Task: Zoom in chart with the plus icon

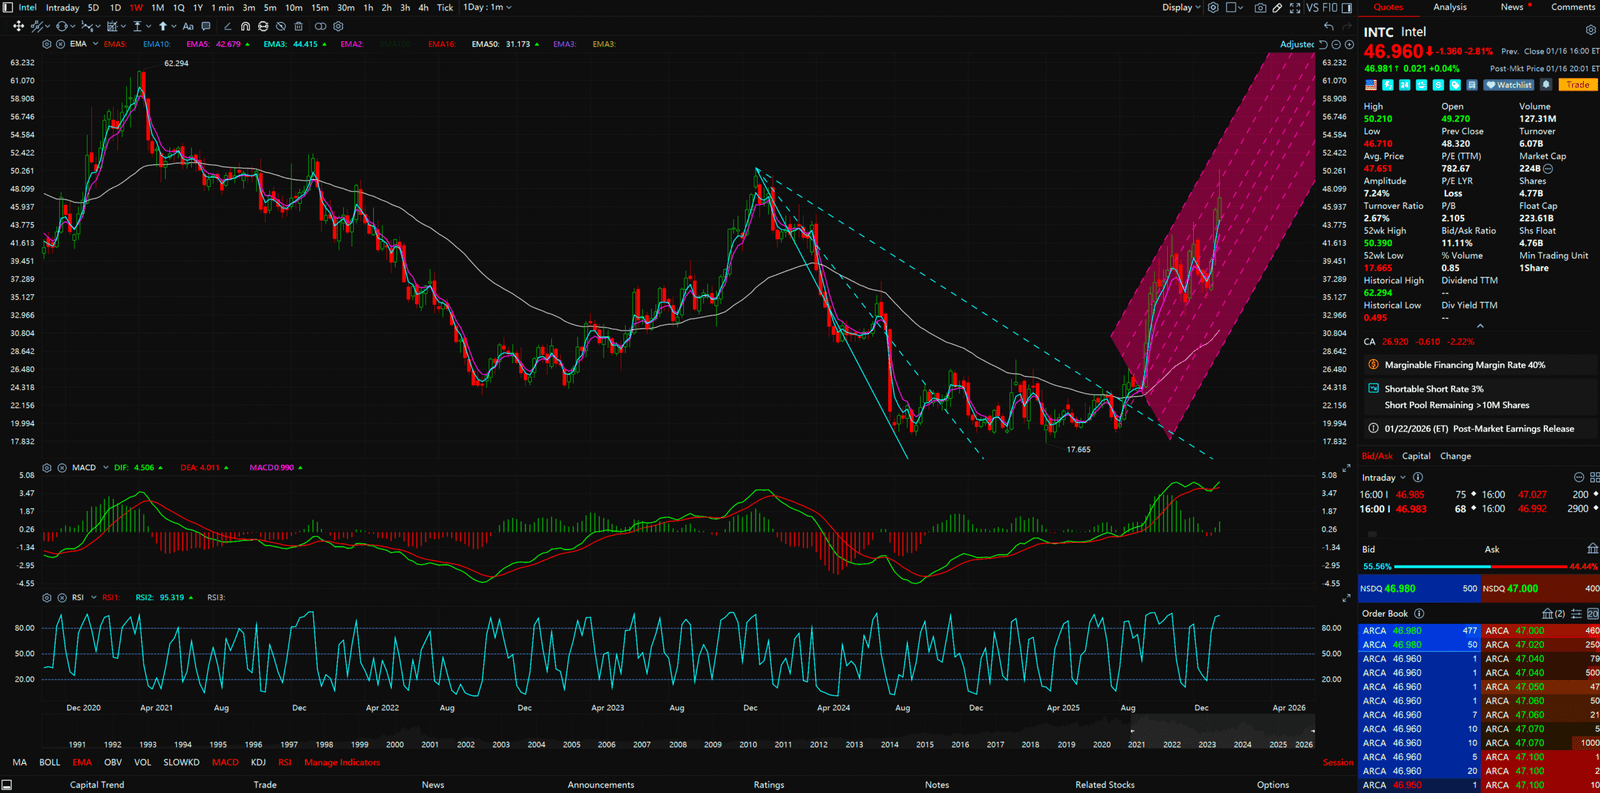Action: [x=1349, y=45]
